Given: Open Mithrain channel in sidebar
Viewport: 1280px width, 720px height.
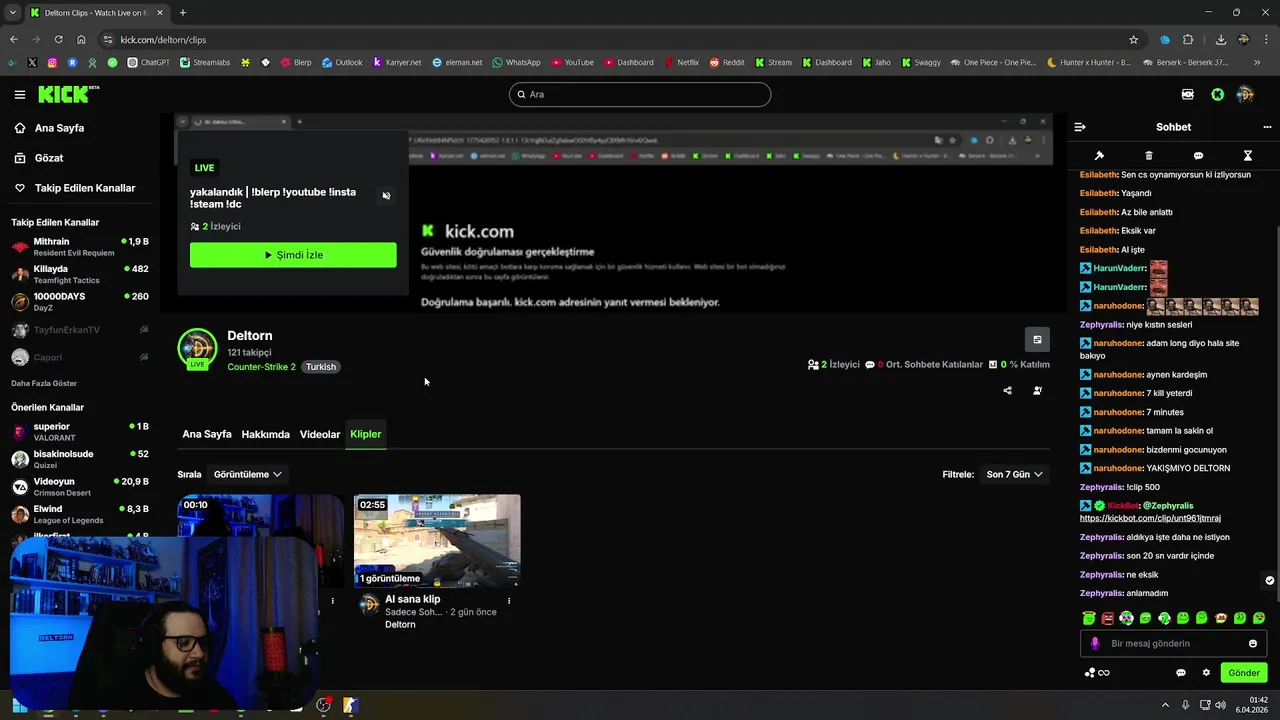Looking at the screenshot, I should 80,246.
